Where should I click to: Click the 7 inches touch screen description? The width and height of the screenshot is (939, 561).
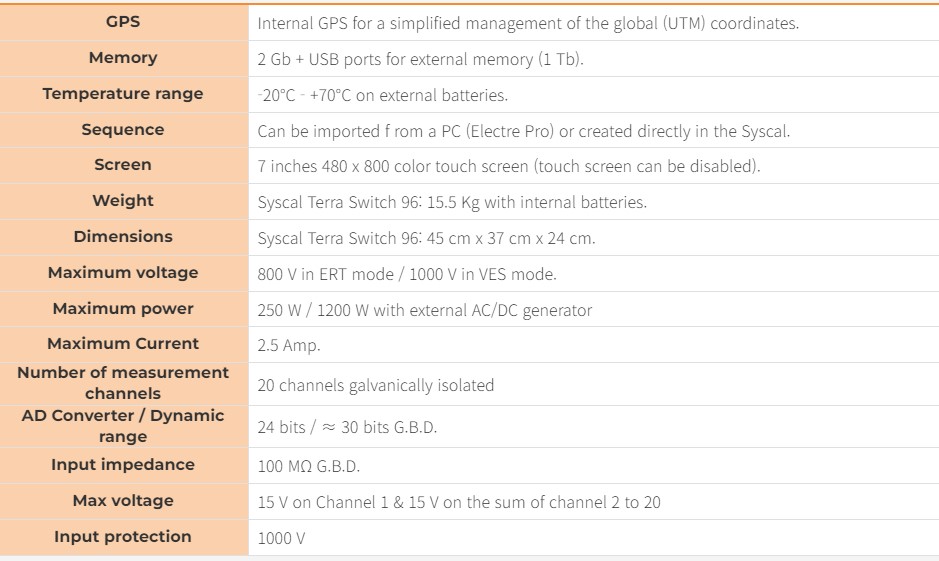[509, 166]
